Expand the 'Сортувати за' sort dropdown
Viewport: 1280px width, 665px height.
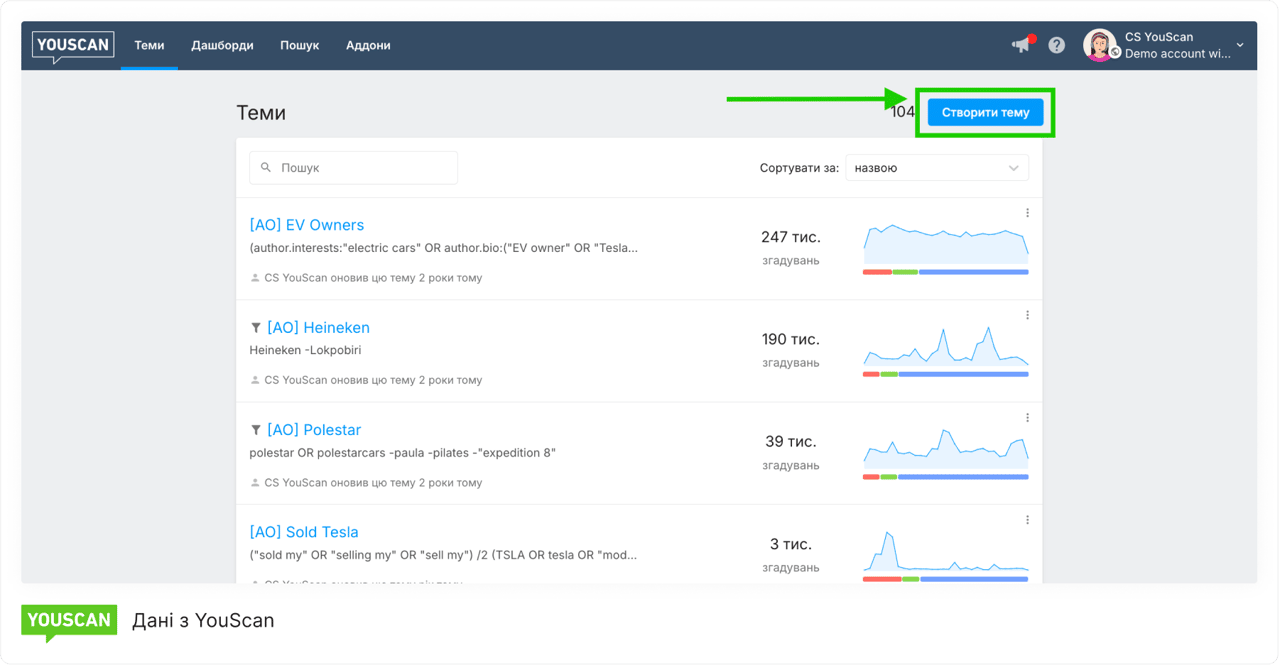pos(936,168)
